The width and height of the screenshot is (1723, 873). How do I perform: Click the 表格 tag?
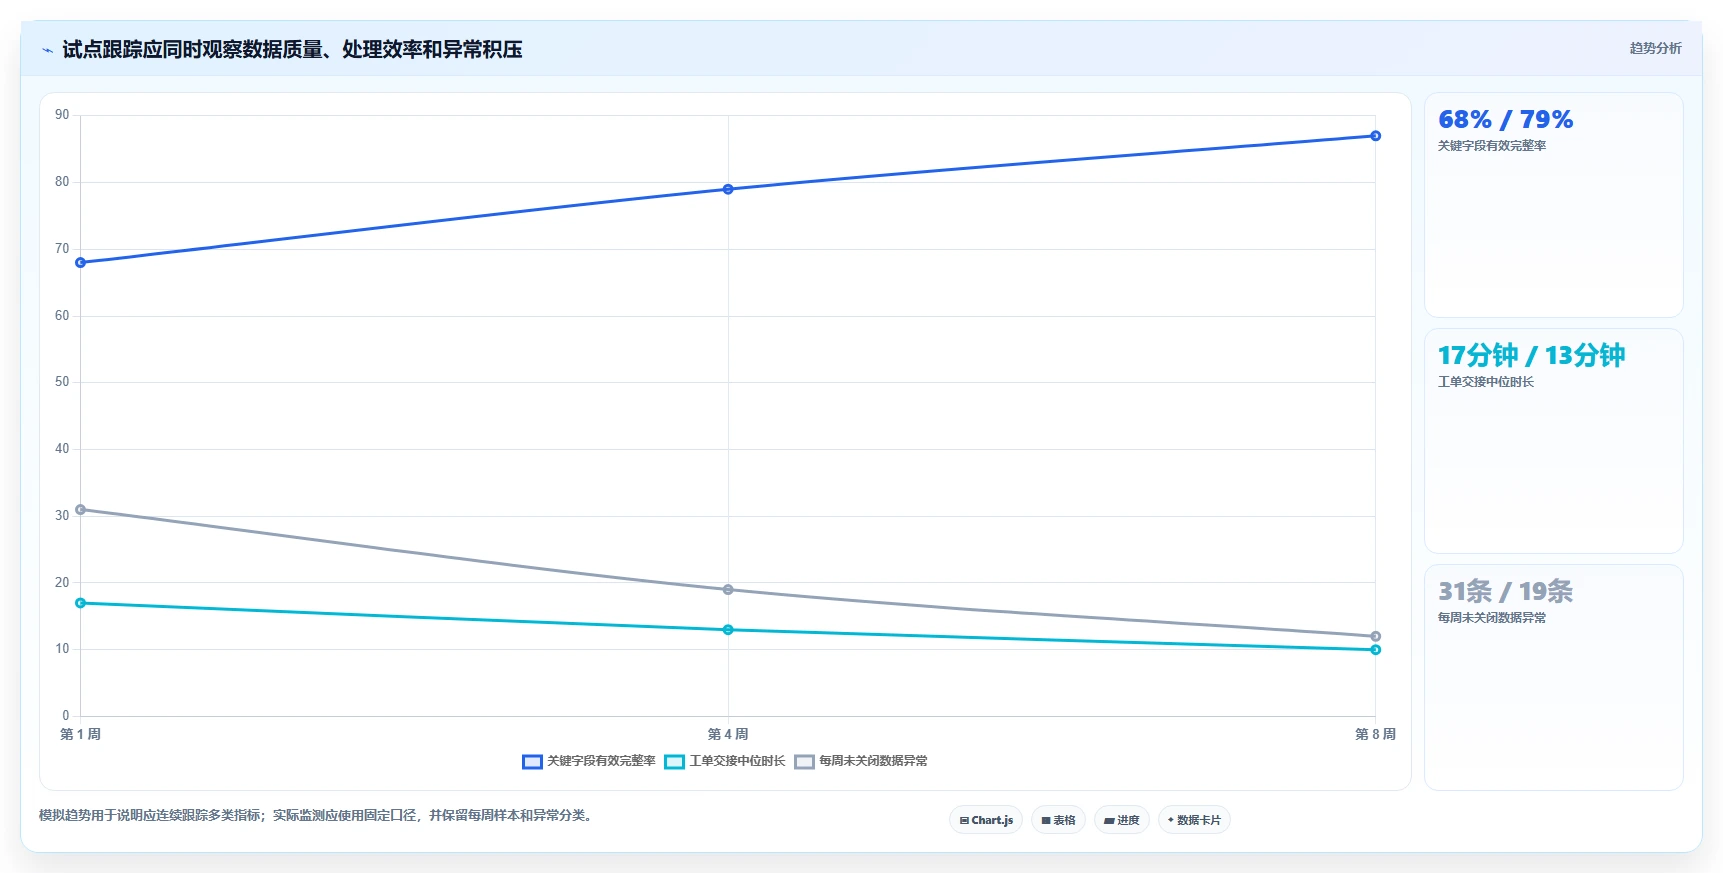click(x=1058, y=820)
